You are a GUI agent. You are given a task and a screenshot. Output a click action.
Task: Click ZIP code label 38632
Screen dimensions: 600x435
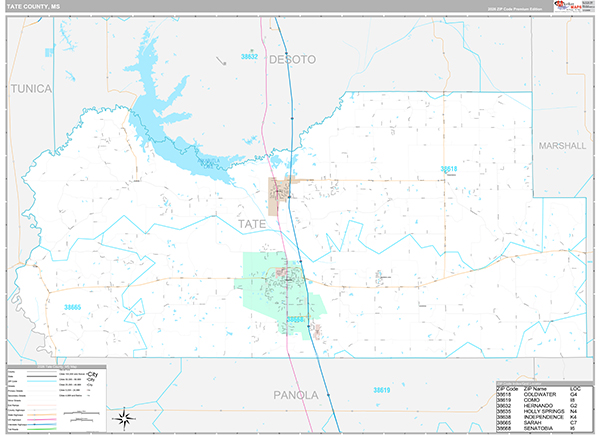[x=249, y=57]
